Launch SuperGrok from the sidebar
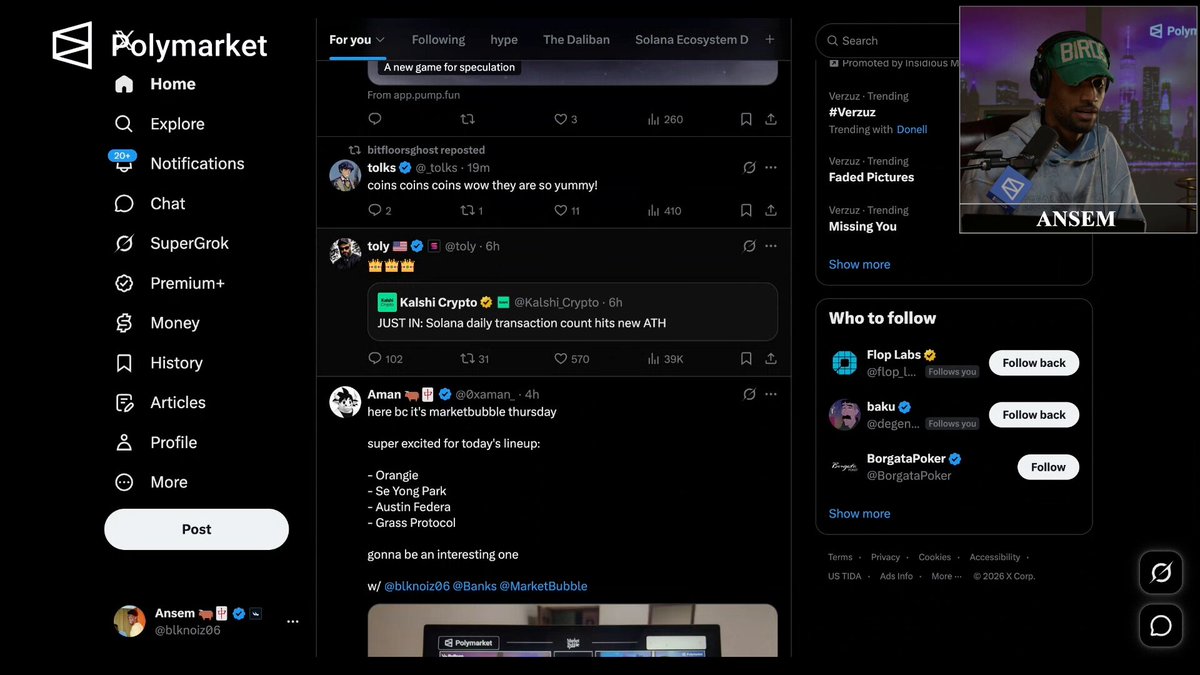This screenshot has height=675, width=1200. (171, 243)
